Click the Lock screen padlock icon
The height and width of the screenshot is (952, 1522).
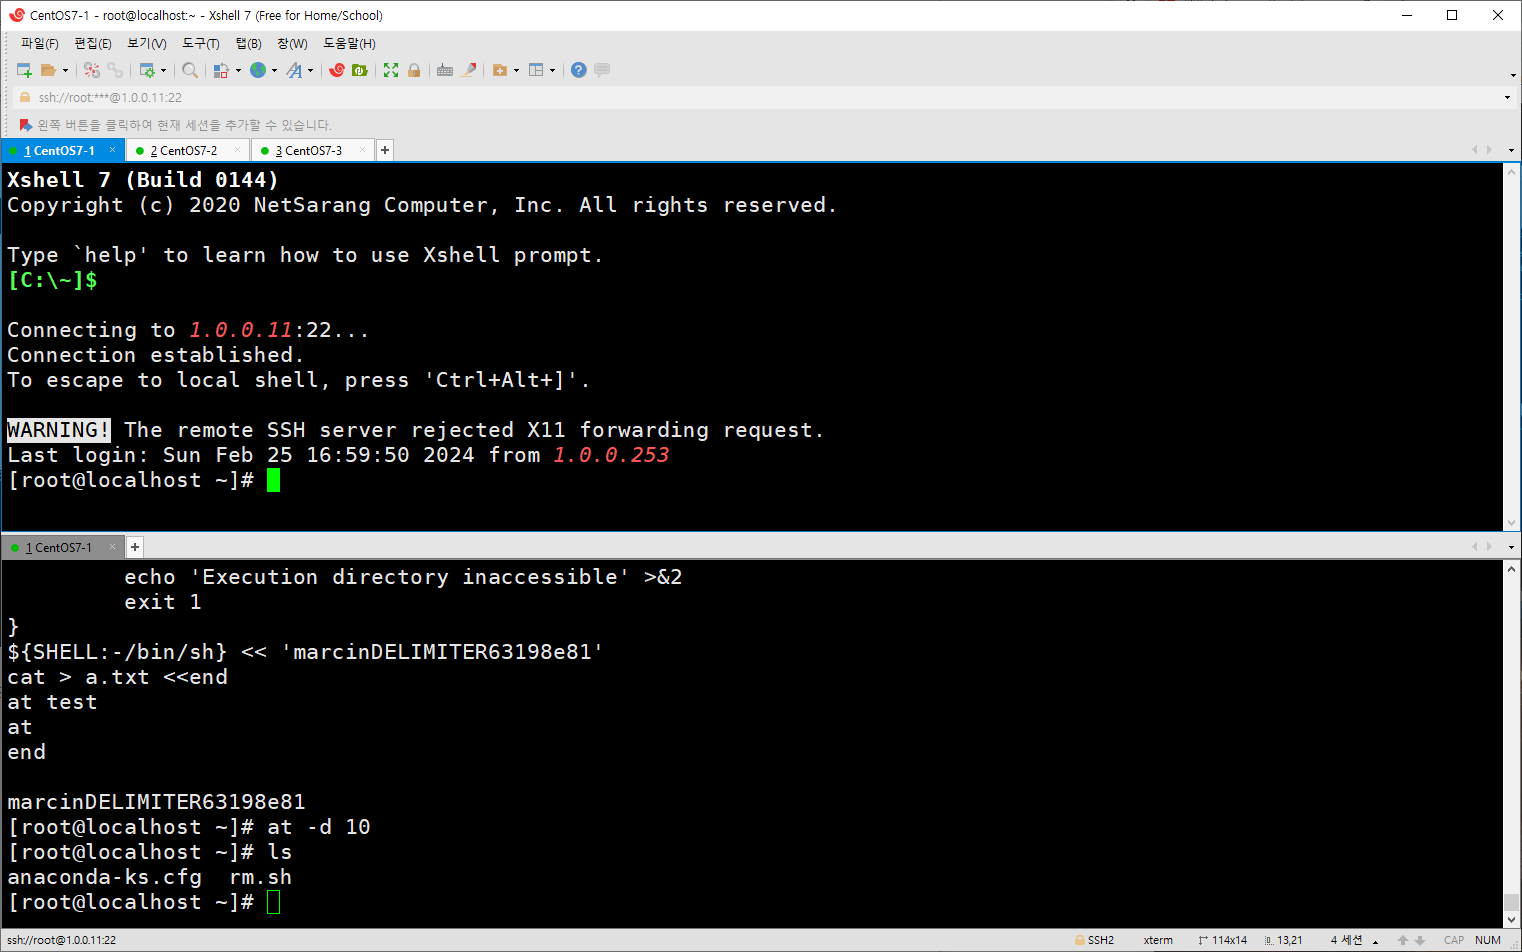[414, 70]
